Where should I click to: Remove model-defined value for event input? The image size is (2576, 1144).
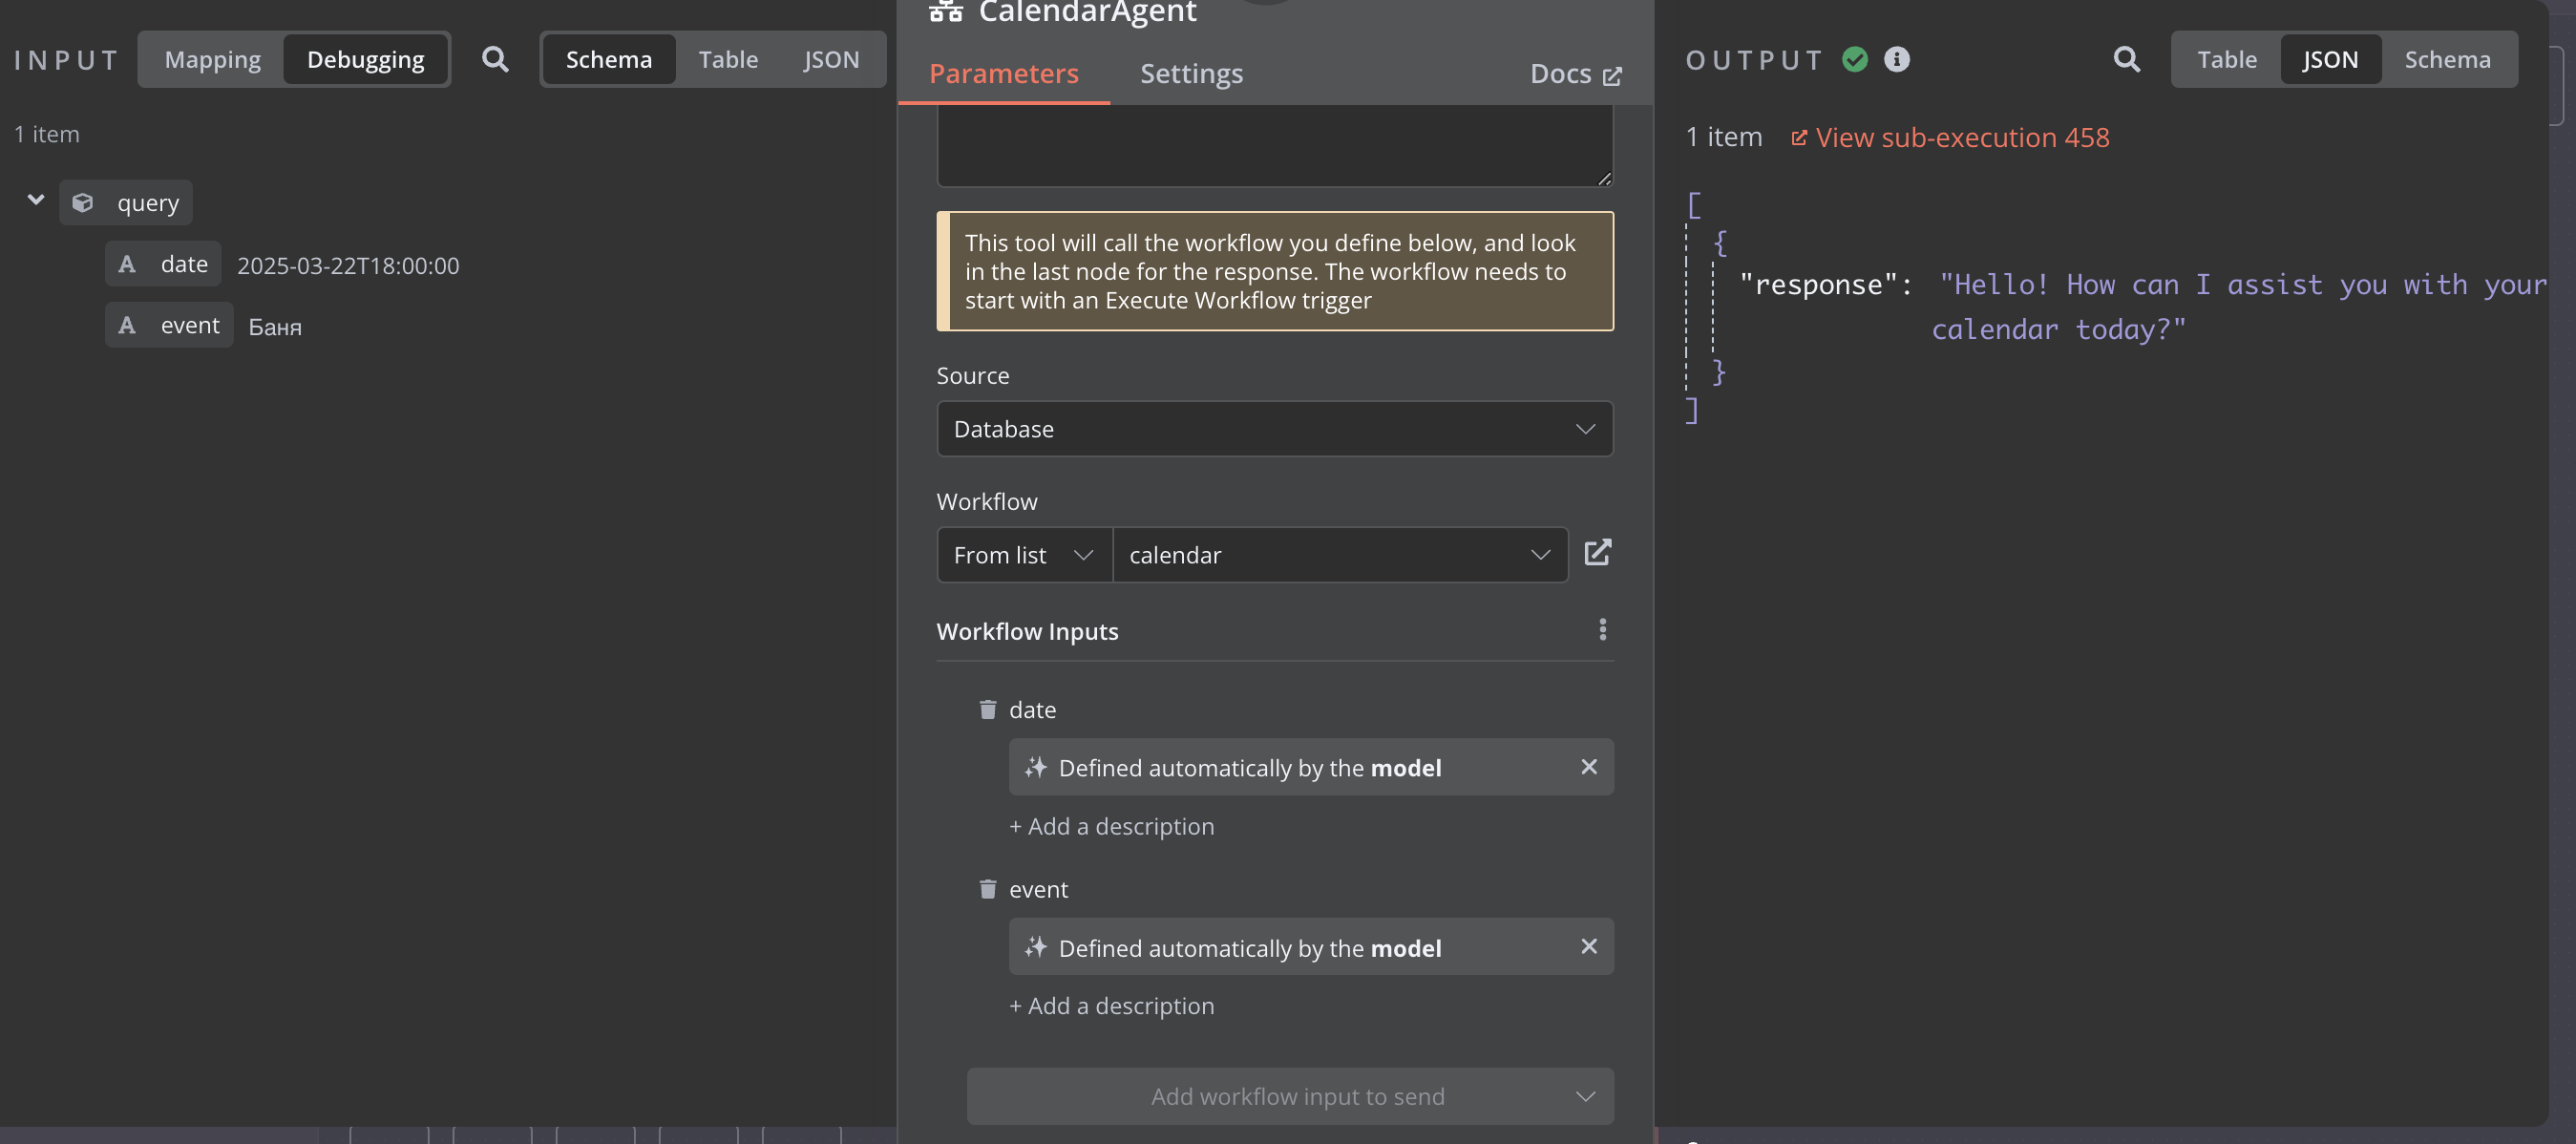coord(1589,947)
